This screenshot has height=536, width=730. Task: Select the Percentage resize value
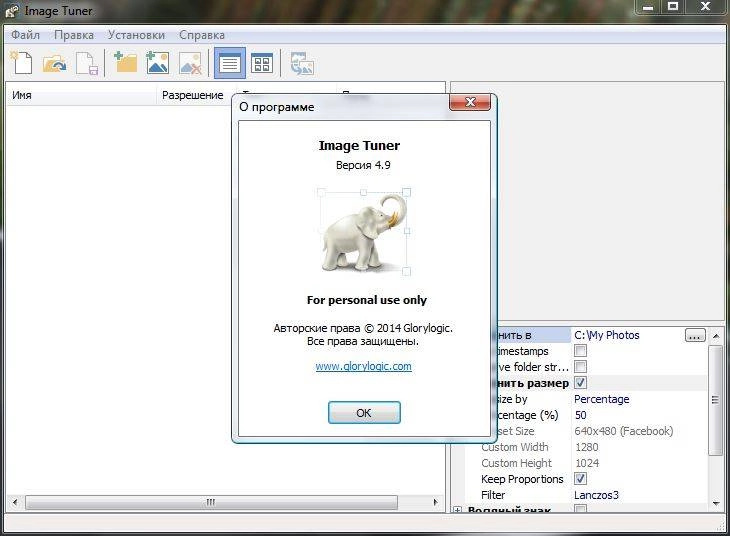pyautogui.click(x=602, y=399)
